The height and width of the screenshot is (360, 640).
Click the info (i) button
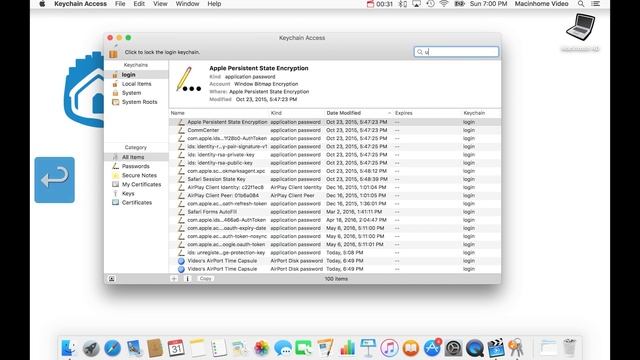187,279
